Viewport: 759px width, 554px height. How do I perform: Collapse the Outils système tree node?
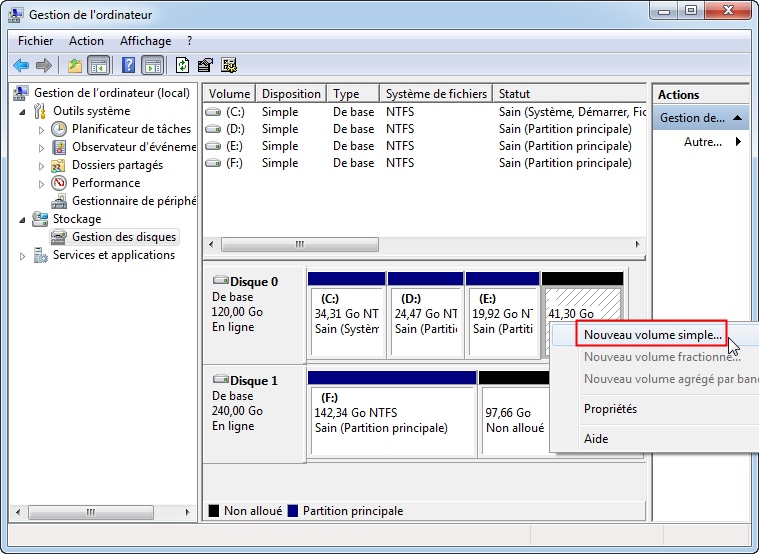[x=23, y=112]
